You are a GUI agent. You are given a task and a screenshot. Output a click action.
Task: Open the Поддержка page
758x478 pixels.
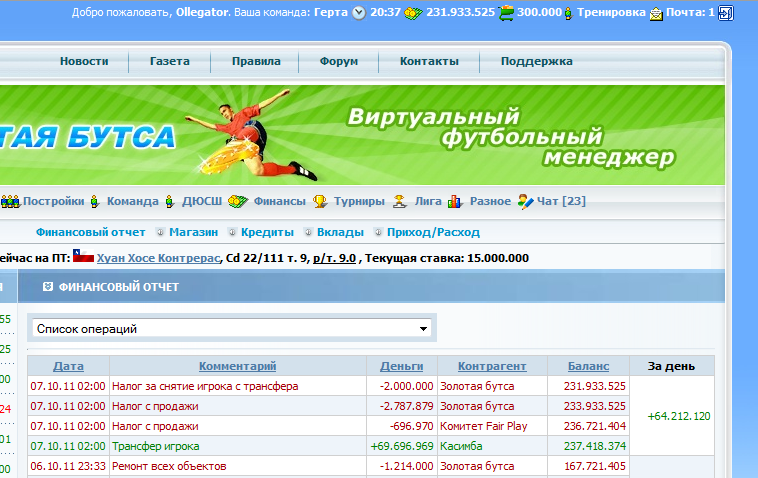pyautogui.click(x=536, y=61)
